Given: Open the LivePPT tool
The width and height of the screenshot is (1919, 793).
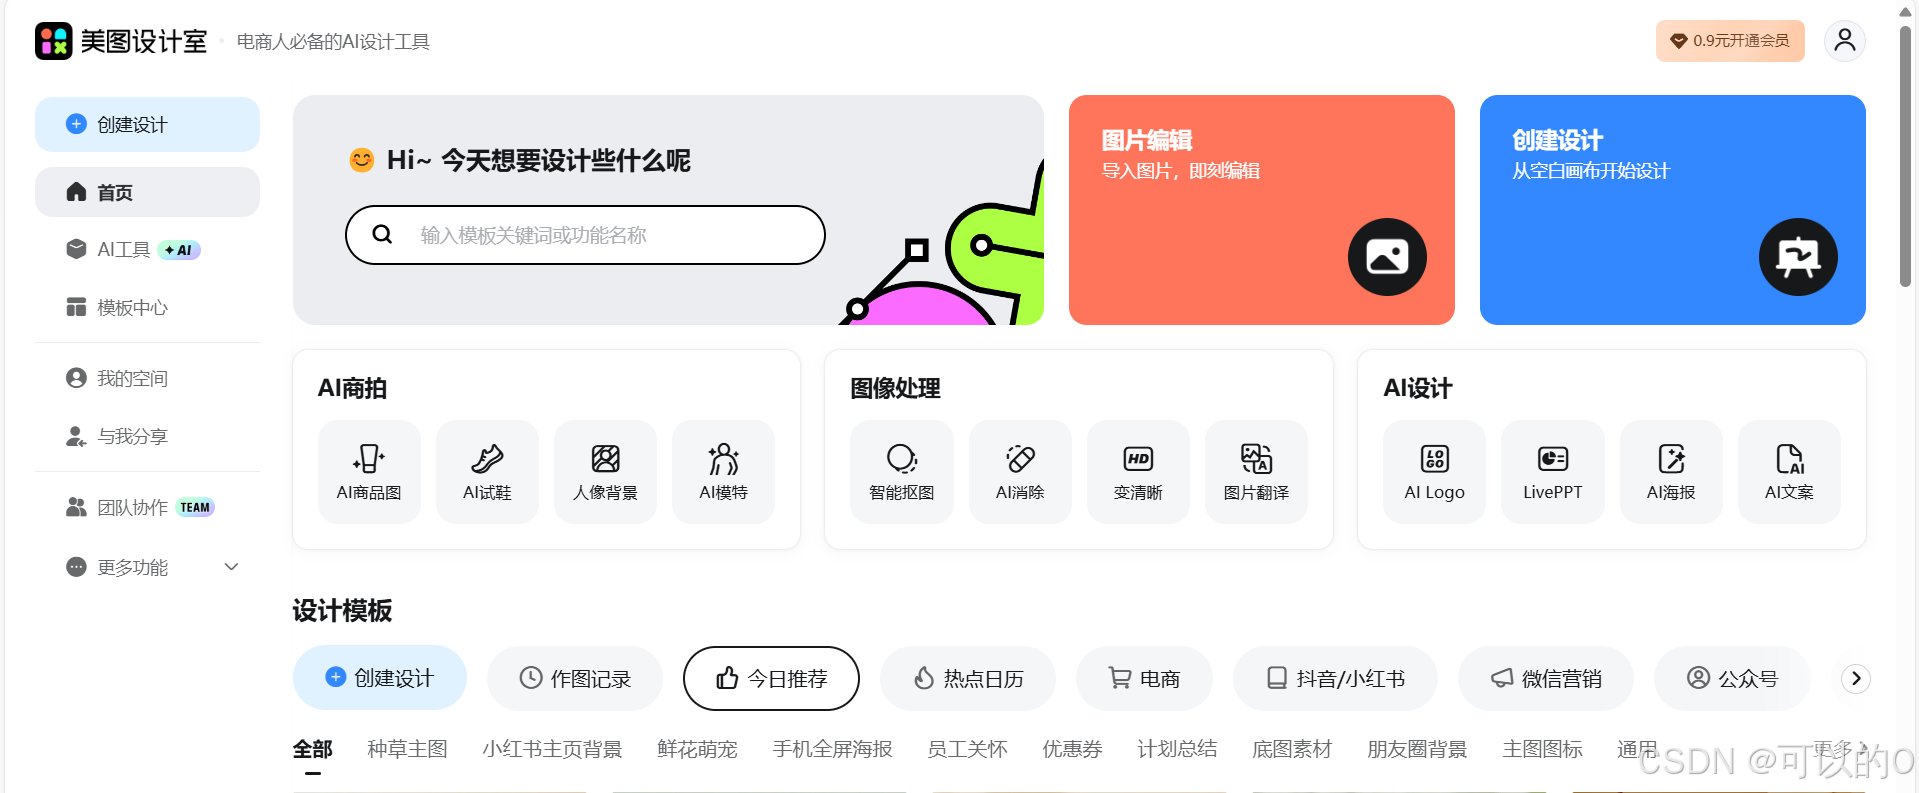Looking at the screenshot, I should click(x=1552, y=472).
